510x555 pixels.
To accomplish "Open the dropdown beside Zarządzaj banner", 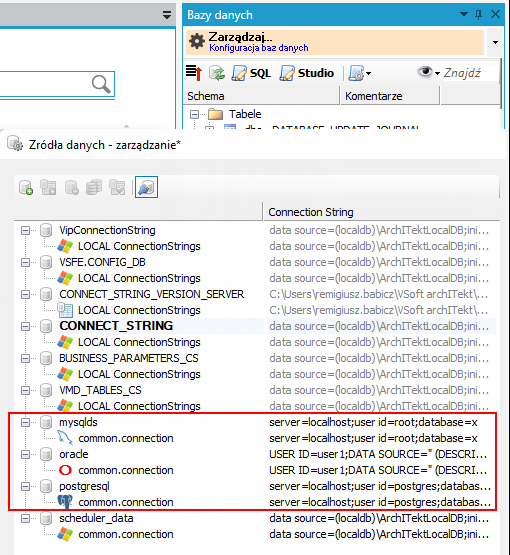I will pos(495,42).
